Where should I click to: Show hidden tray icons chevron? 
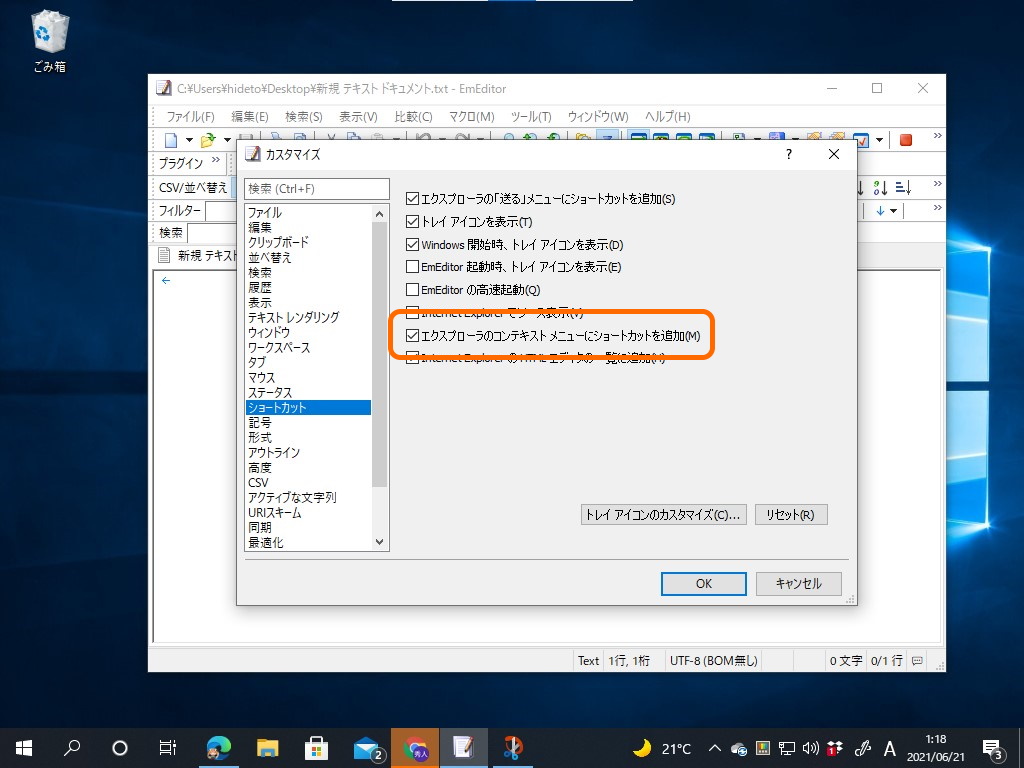715,748
